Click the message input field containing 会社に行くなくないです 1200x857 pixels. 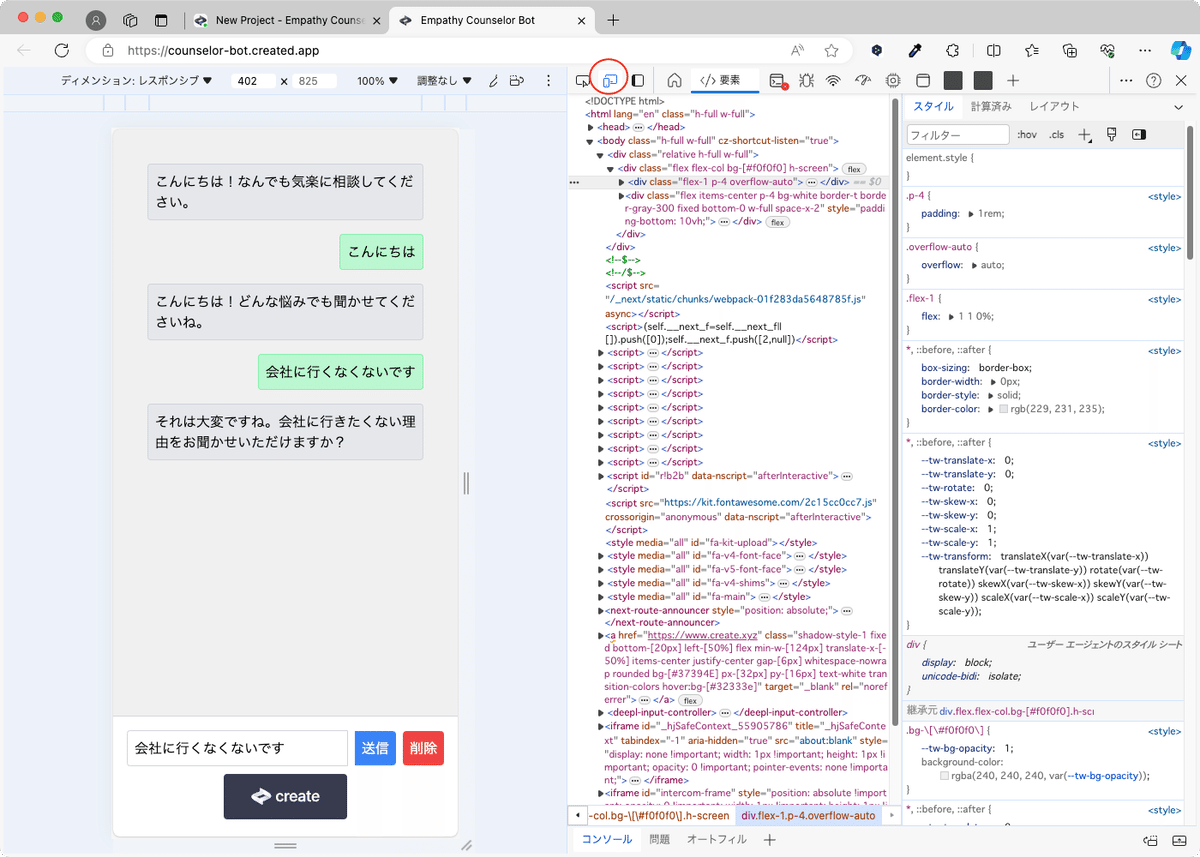pyautogui.click(x=236, y=747)
